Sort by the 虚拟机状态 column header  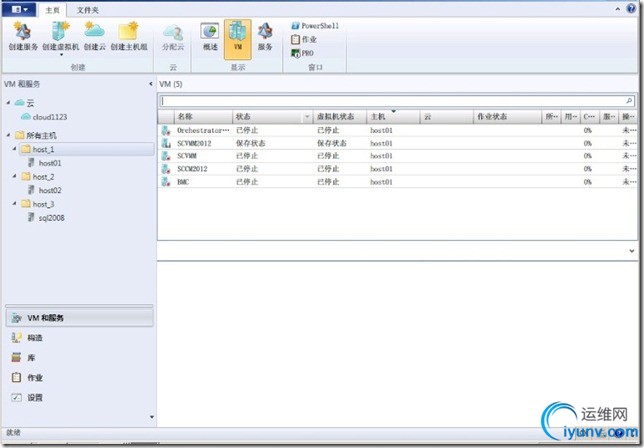(x=339, y=117)
